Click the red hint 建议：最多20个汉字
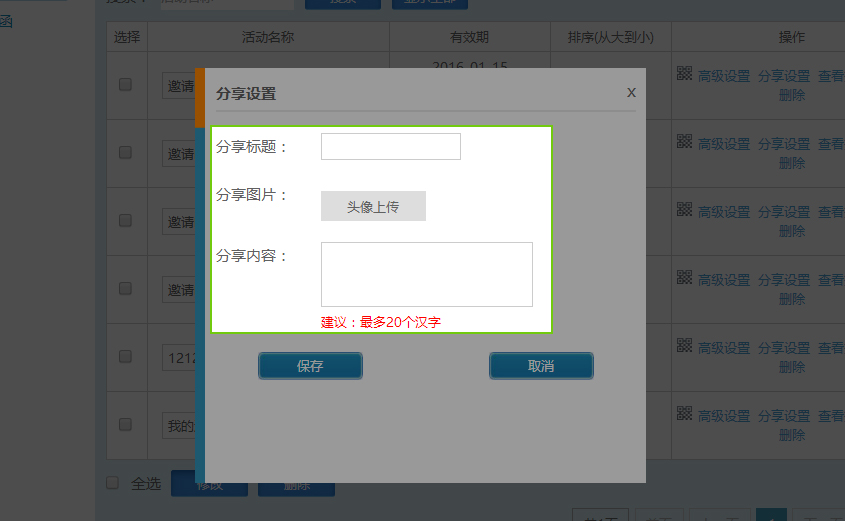This screenshot has width=845, height=521. [x=380, y=322]
